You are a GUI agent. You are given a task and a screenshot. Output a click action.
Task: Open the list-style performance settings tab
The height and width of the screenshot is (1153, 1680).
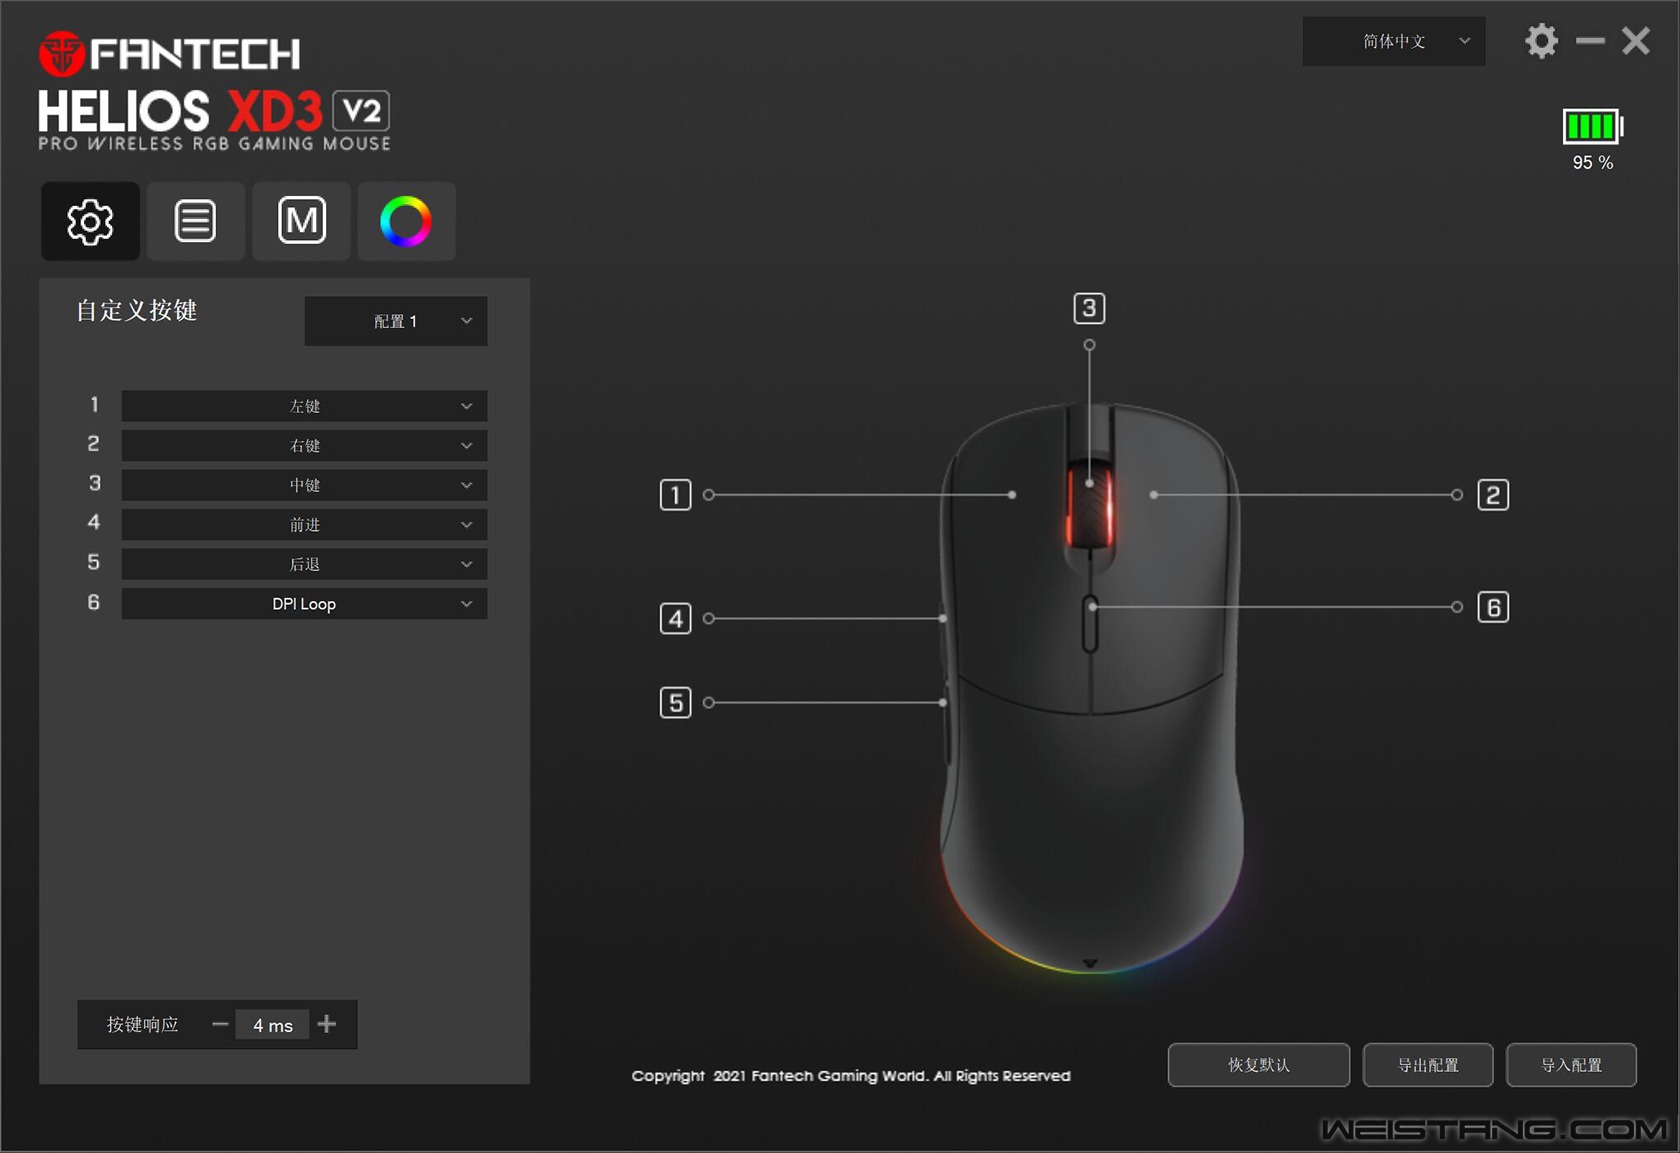click(x=196, y=221)
